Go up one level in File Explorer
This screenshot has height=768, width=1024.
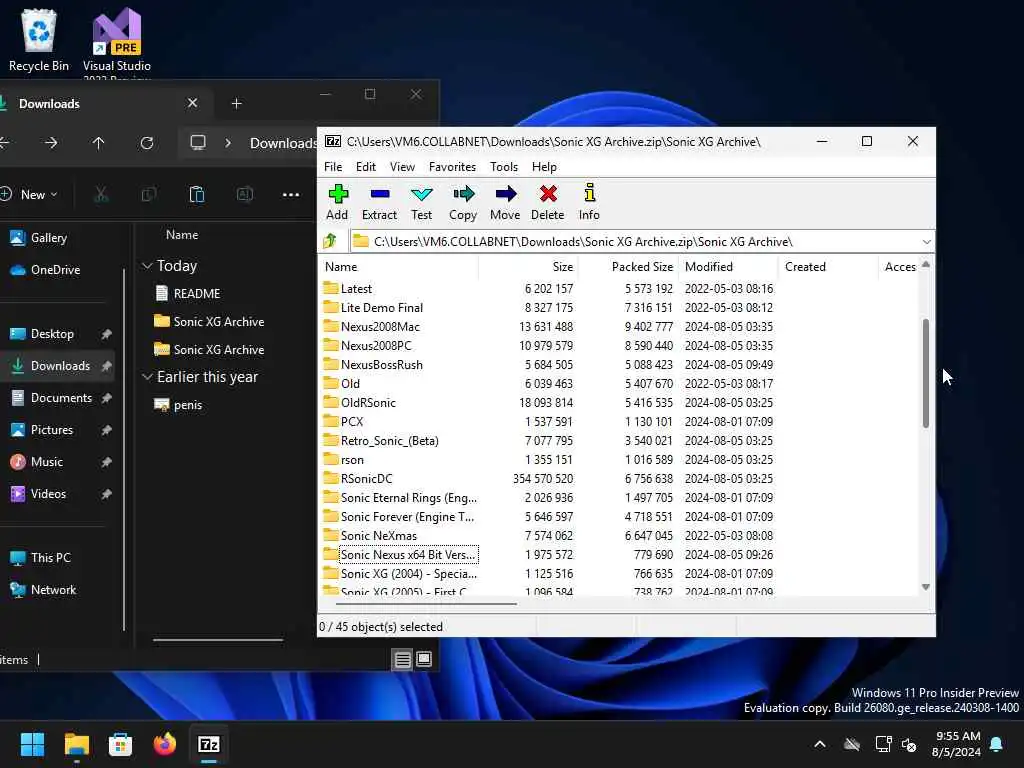point(99,142)
